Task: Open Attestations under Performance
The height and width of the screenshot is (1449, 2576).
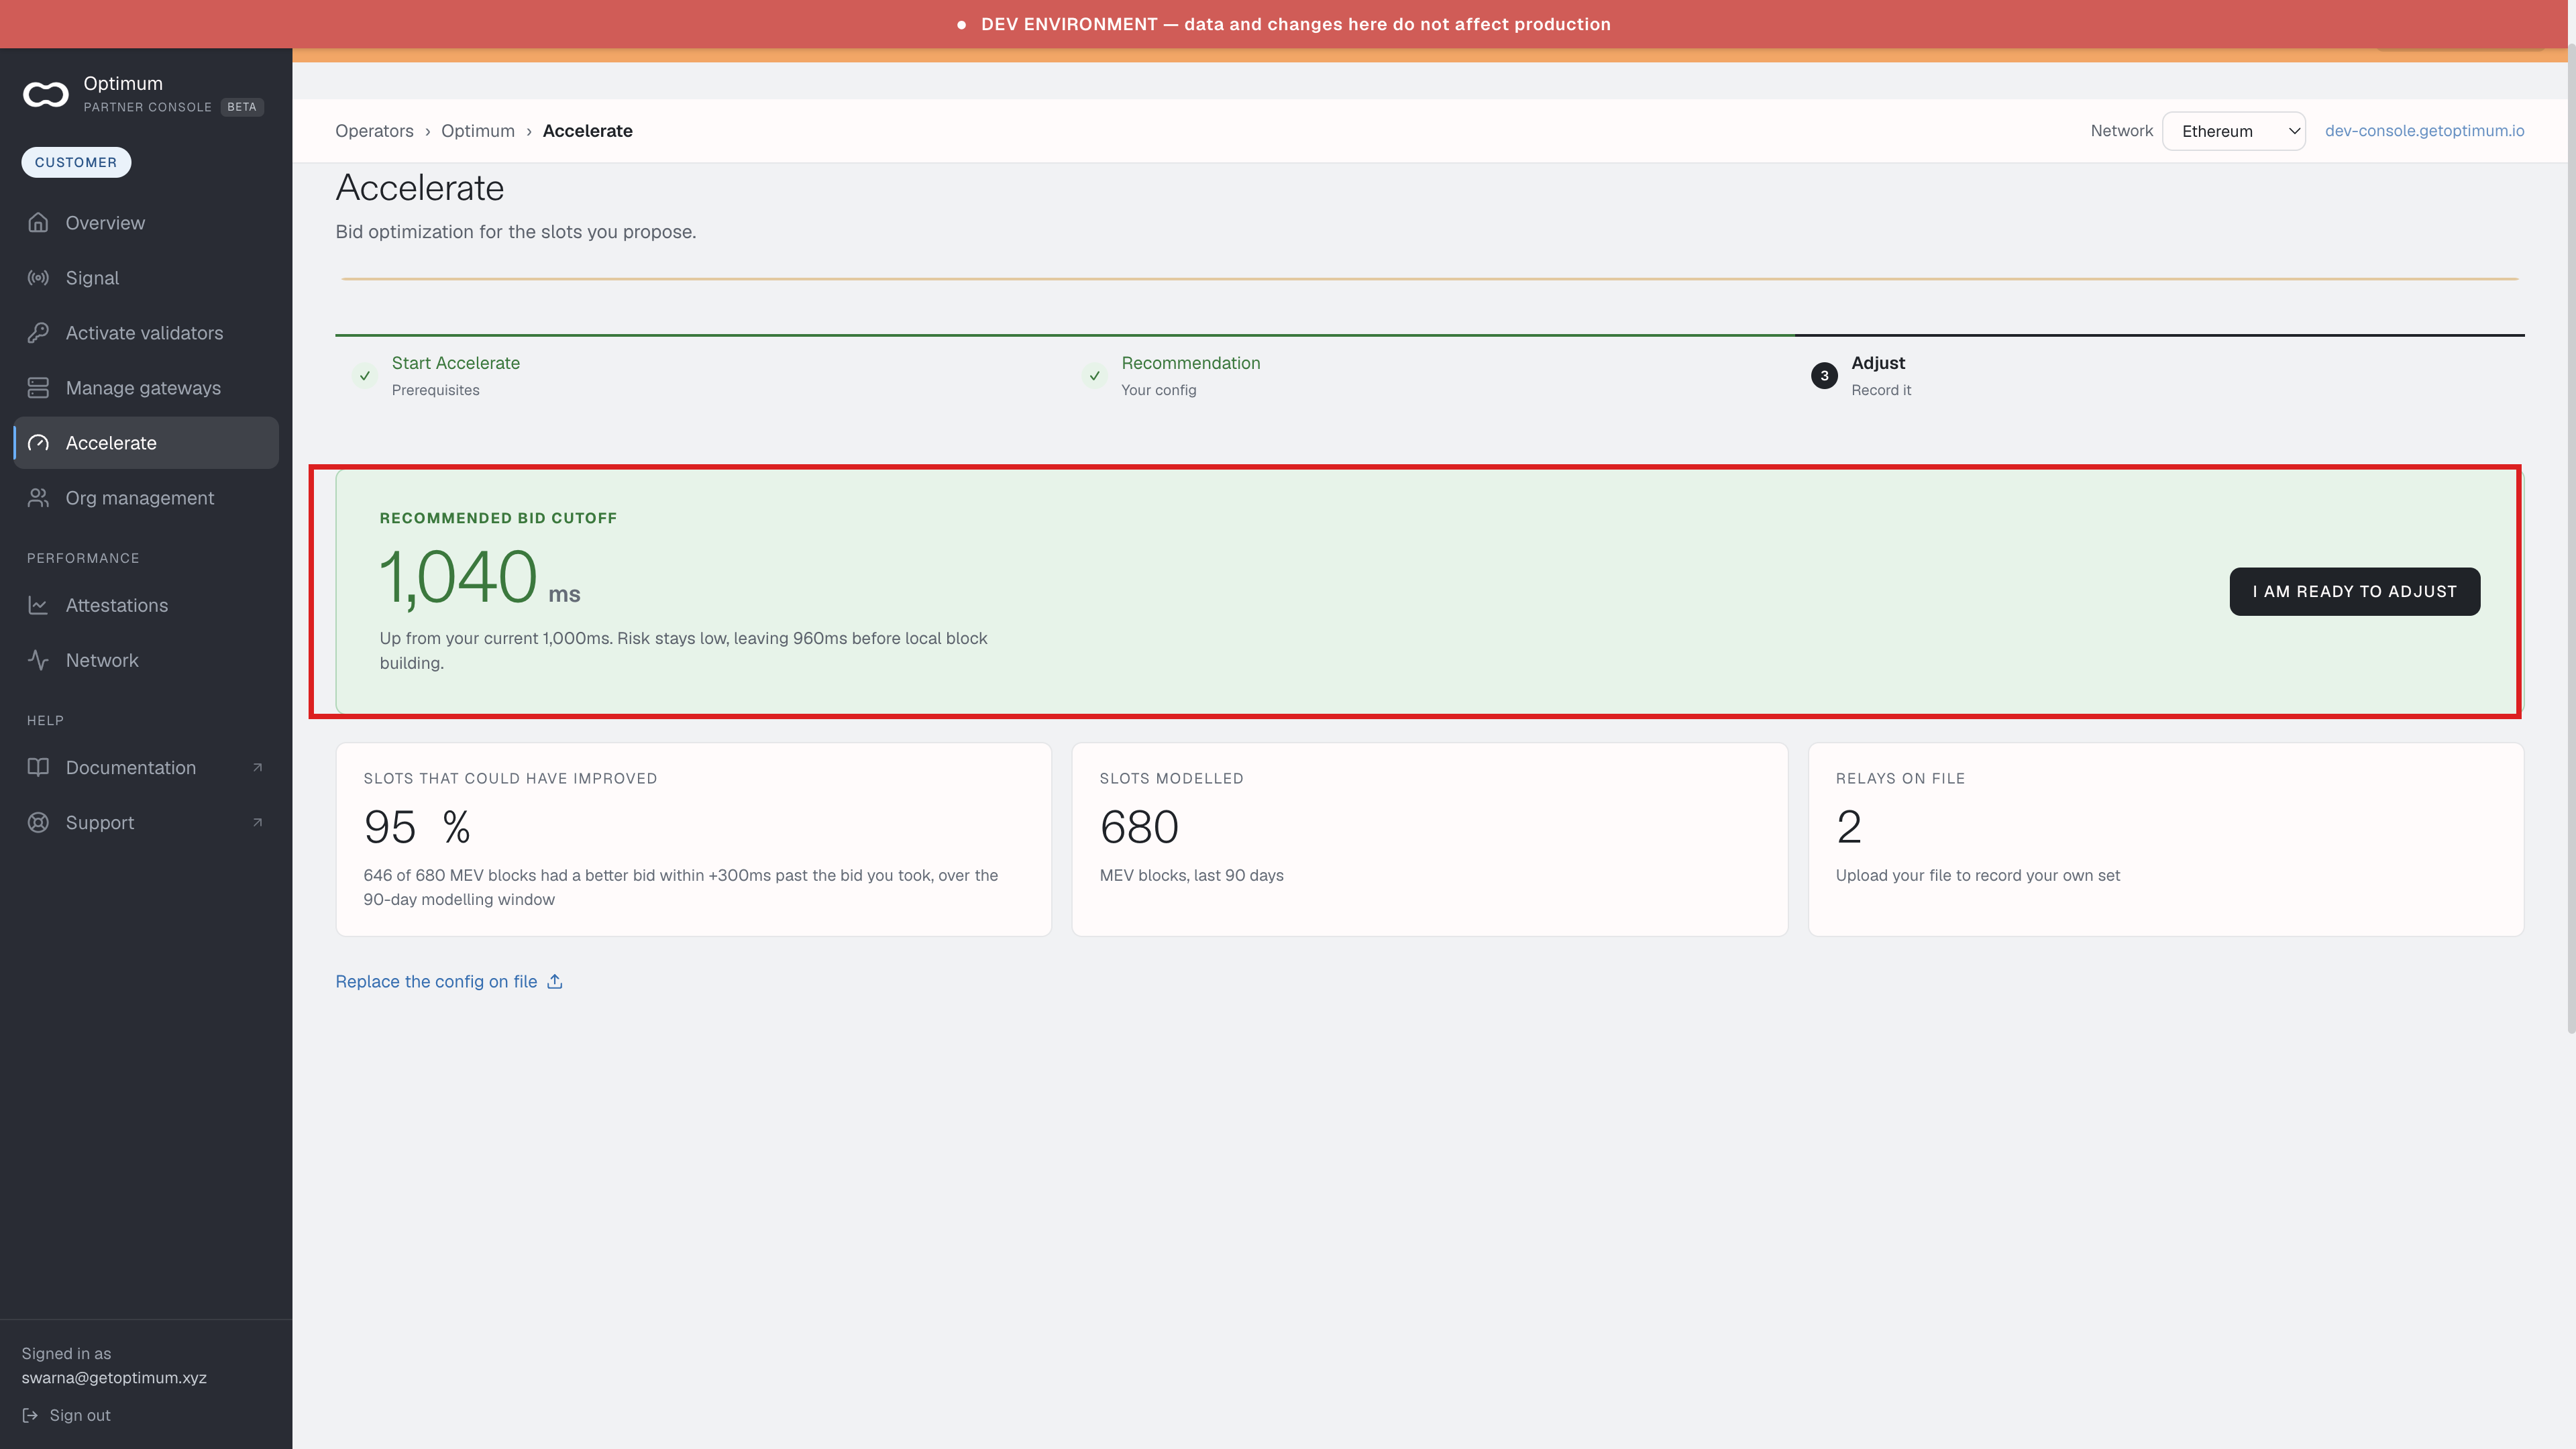Action: (146, 604)
